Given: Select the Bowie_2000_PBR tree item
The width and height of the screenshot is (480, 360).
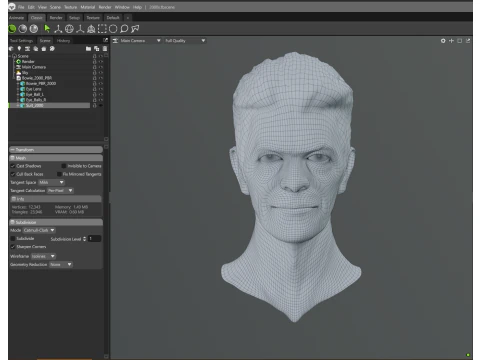Looking at the screenshot, I should click(x=37, y=78).
